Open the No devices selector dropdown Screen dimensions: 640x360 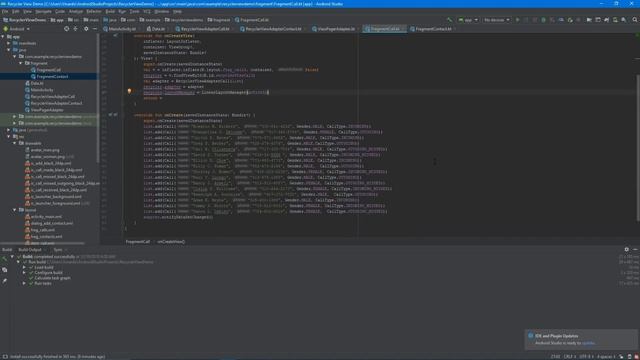(496, 20)
